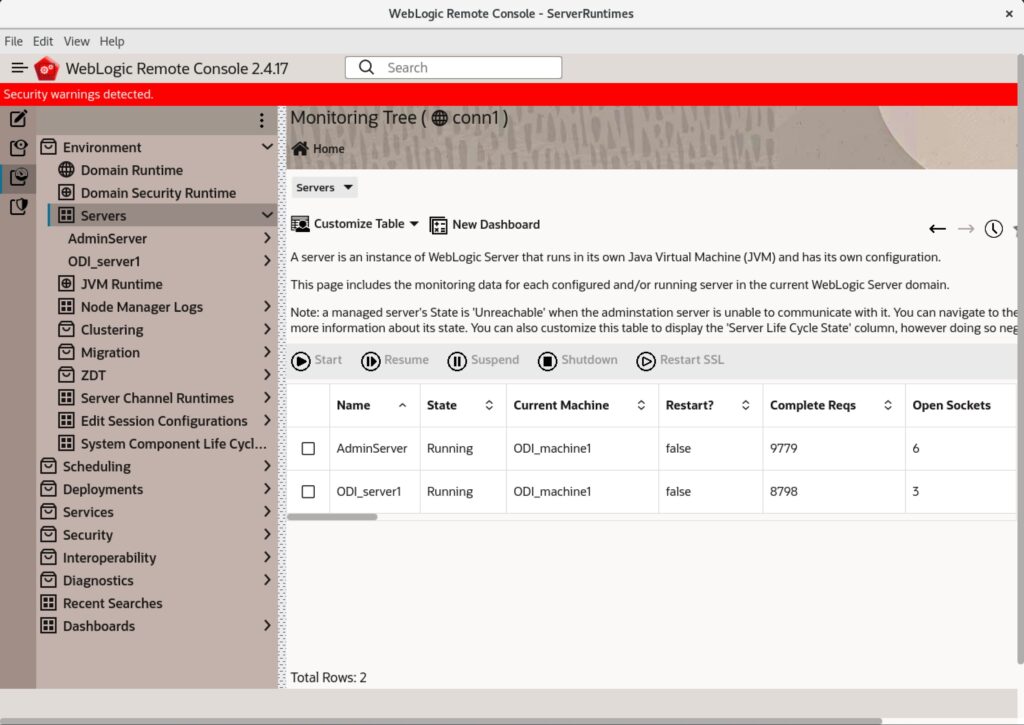
Task: Expand the Scheduling tree node
Action: coord(267,466)
